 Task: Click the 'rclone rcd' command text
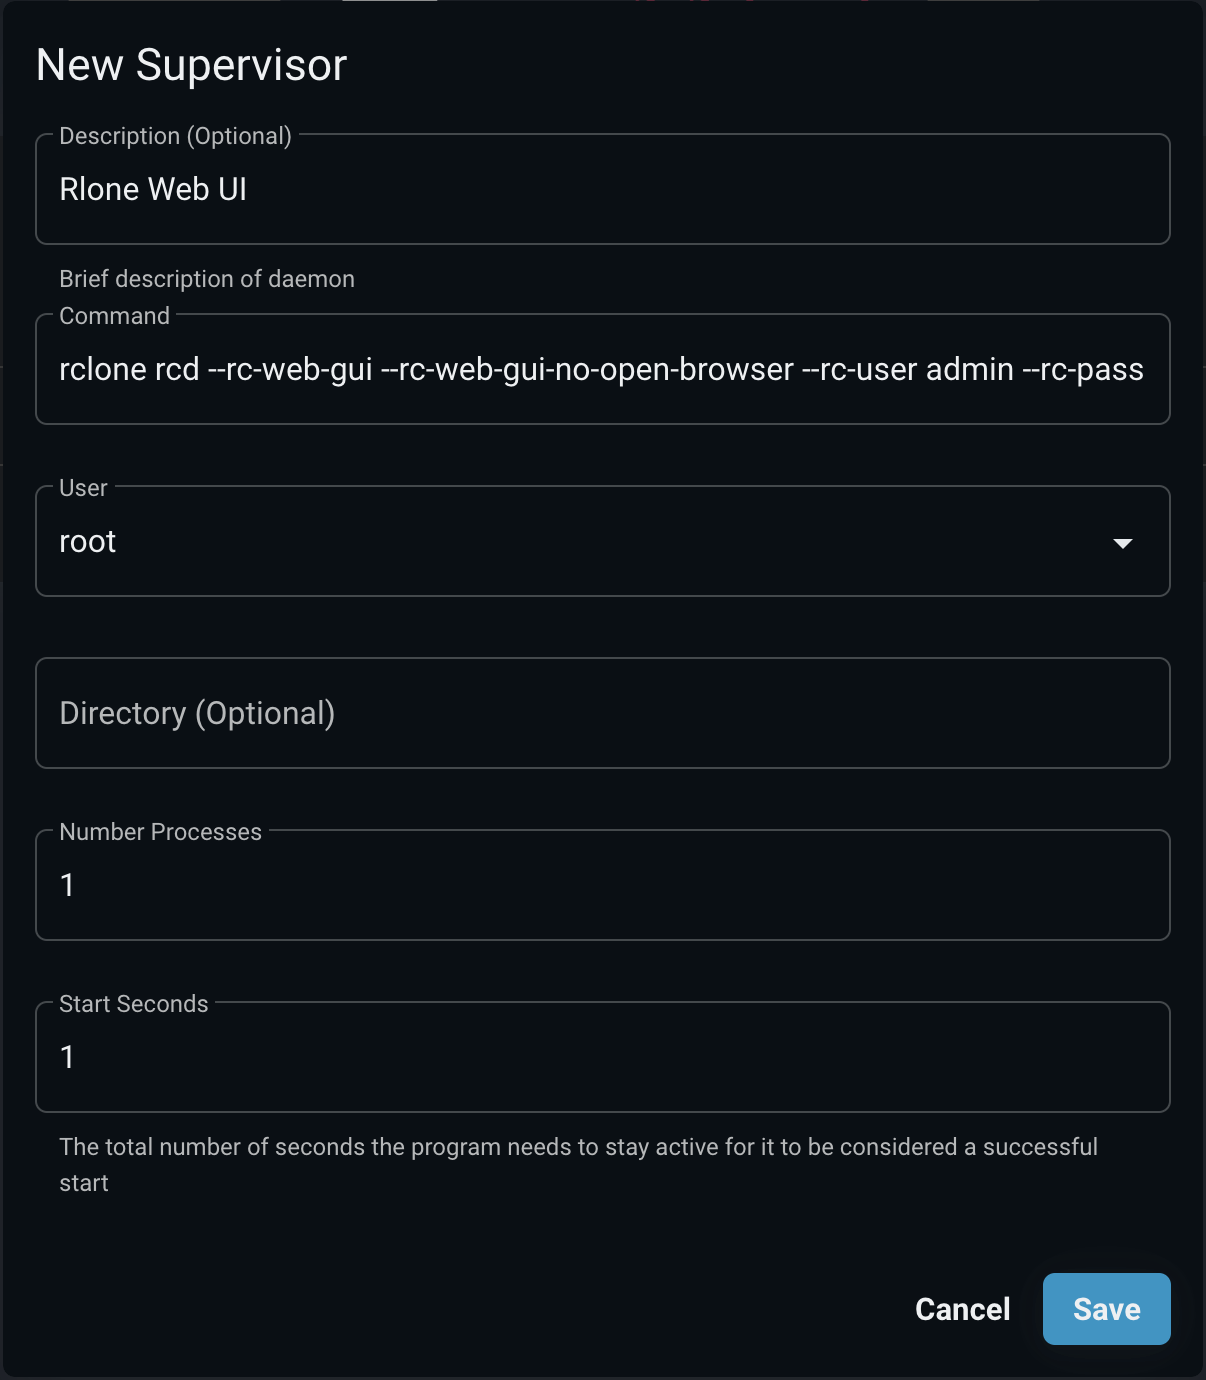pyautogui.click(x=129, y=369)
